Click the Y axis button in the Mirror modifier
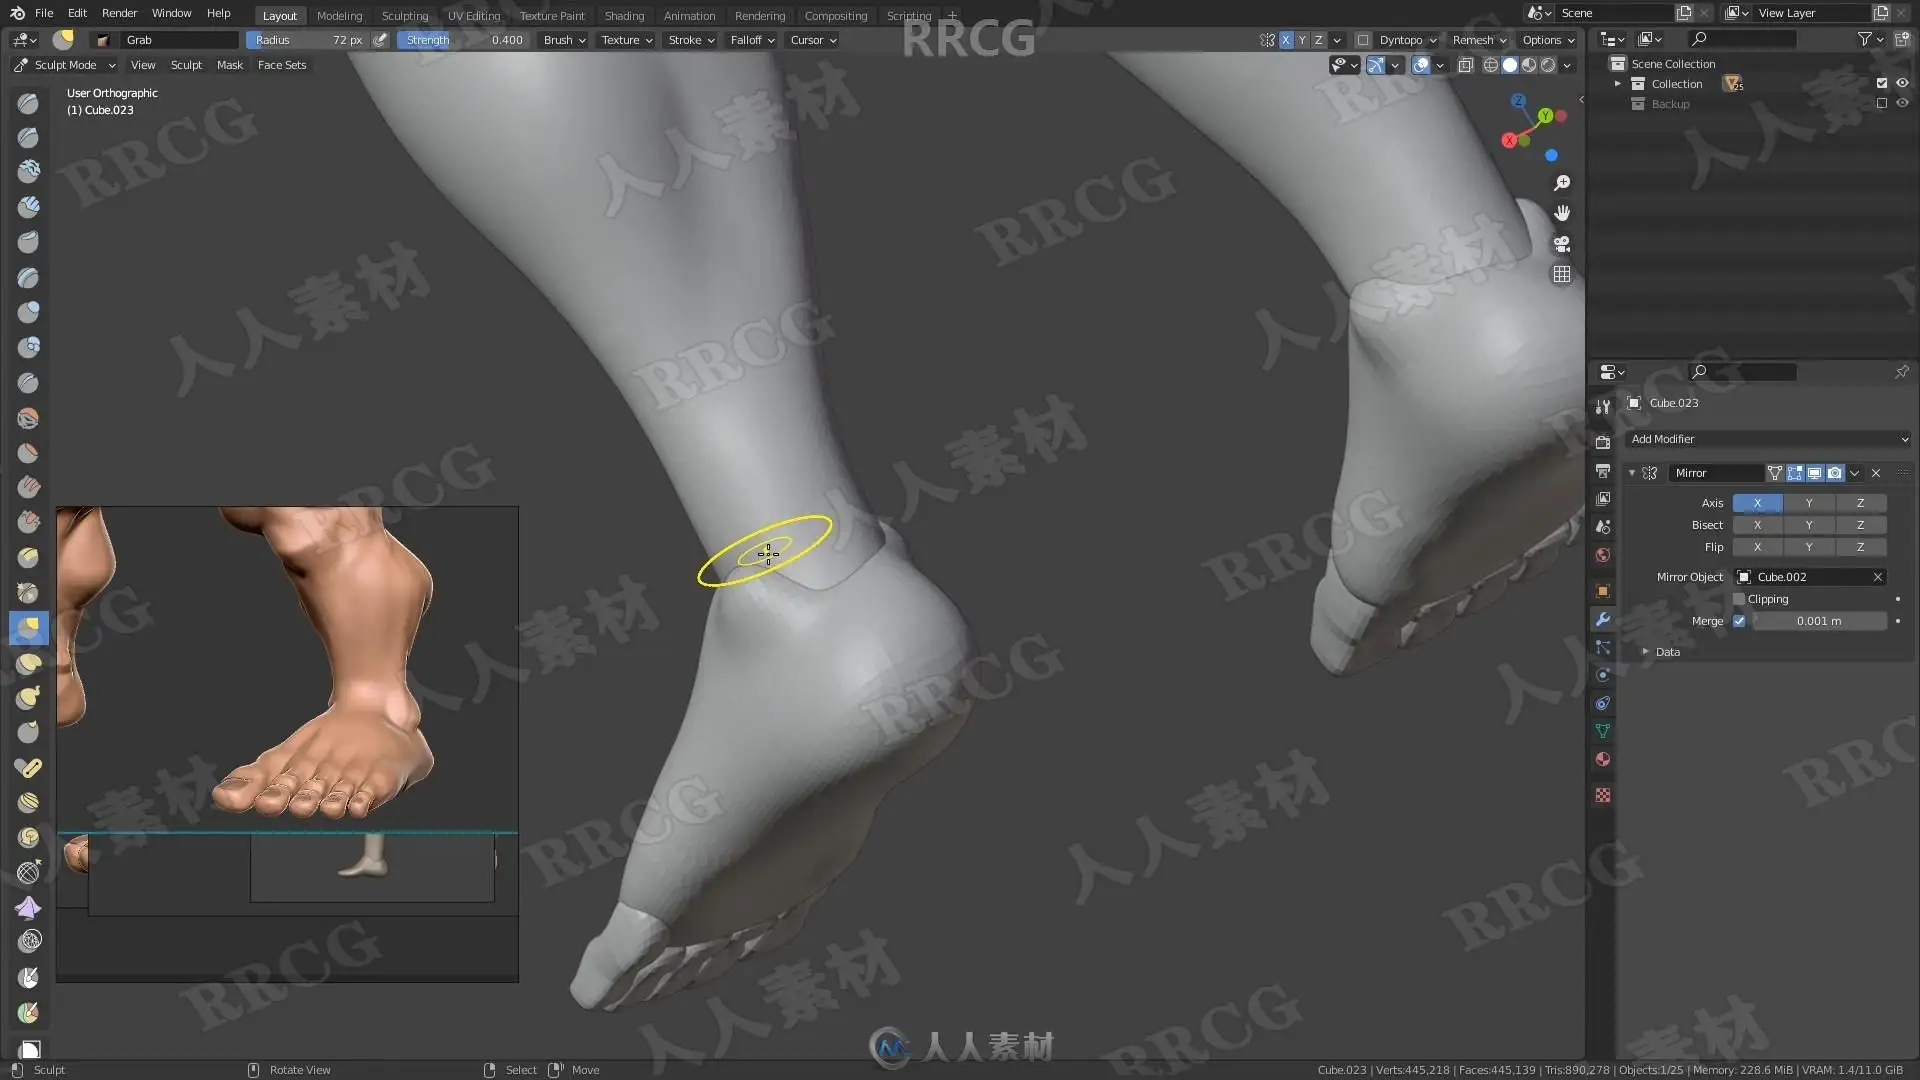 [1808, 503]
